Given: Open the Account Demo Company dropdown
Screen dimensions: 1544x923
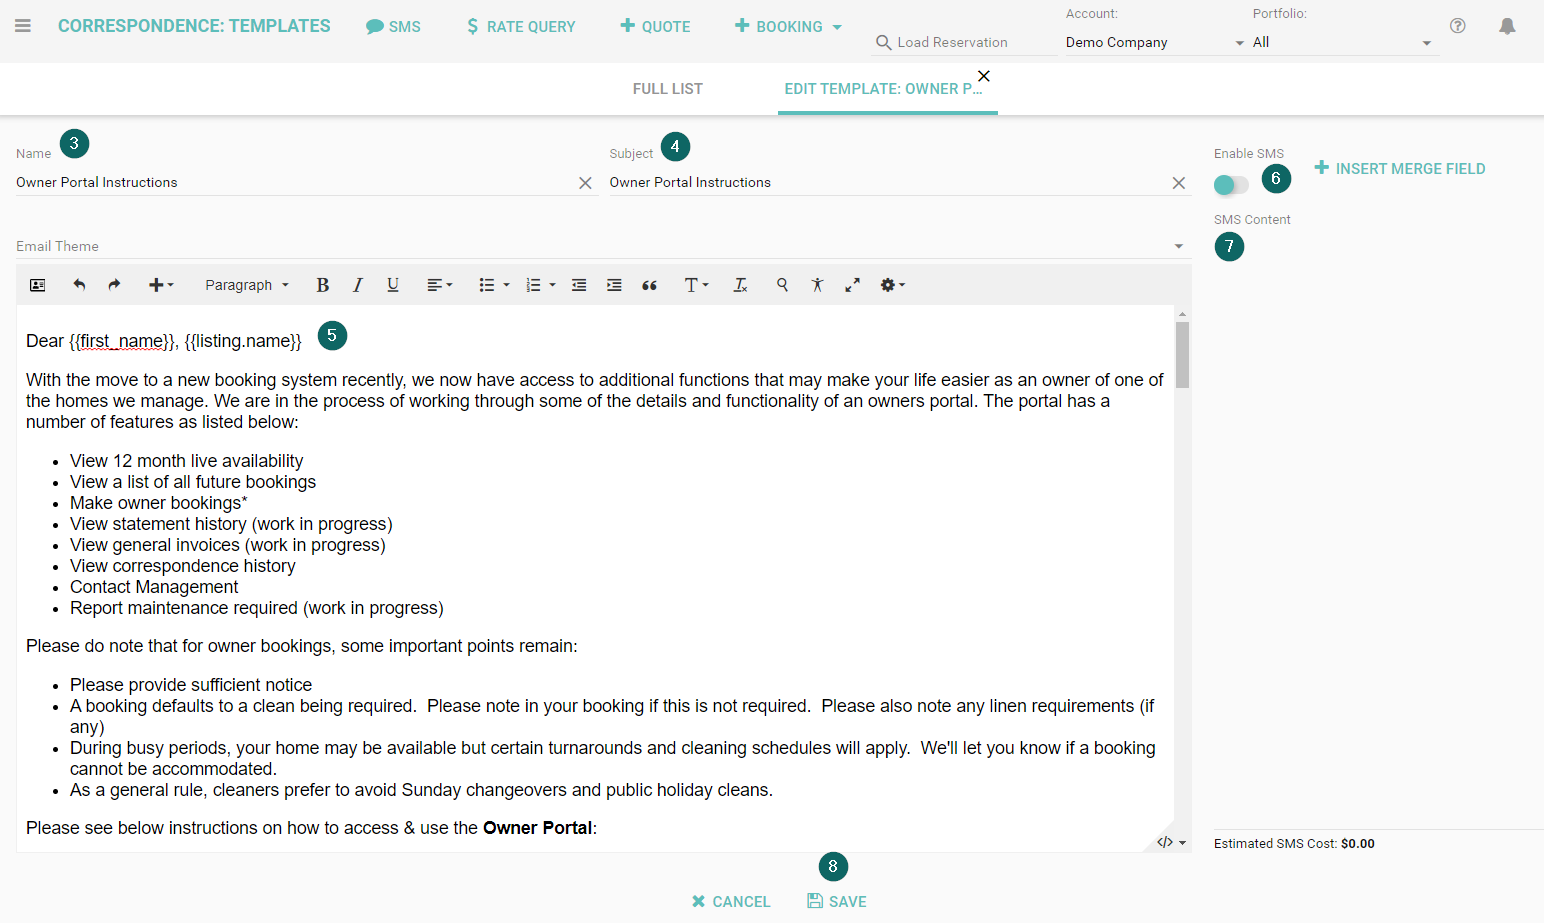Looking at the screenshot, I should [1154, 42].
